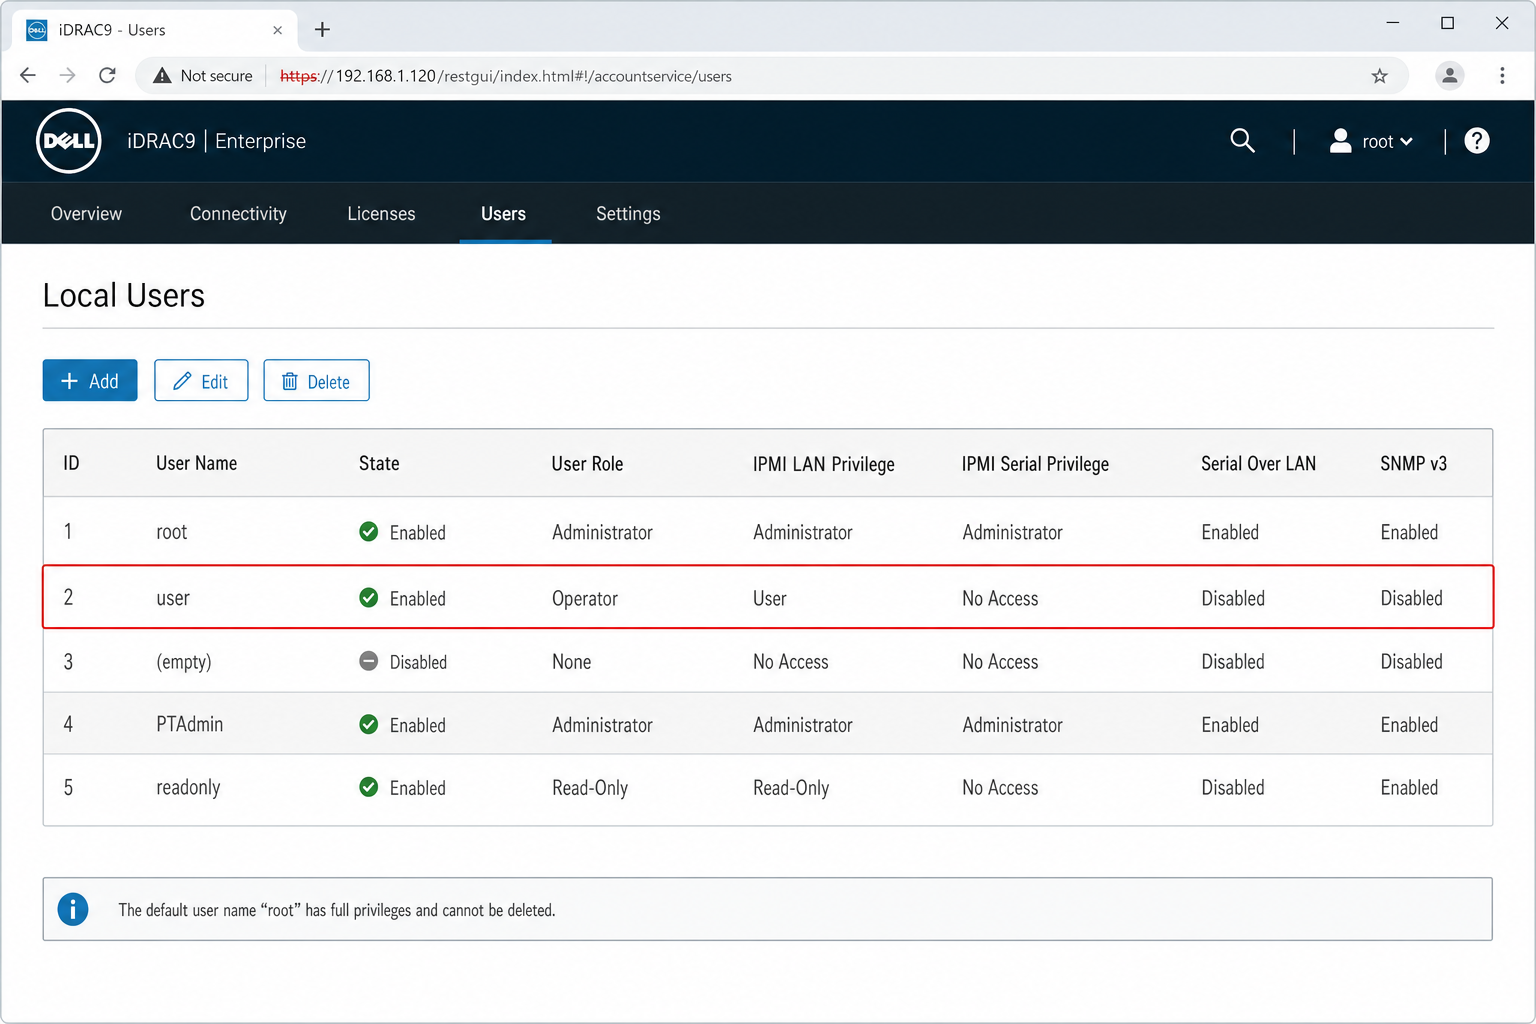Click the Operator role cell
The height and width of the screenshot is (1024, 1536).
585,598
